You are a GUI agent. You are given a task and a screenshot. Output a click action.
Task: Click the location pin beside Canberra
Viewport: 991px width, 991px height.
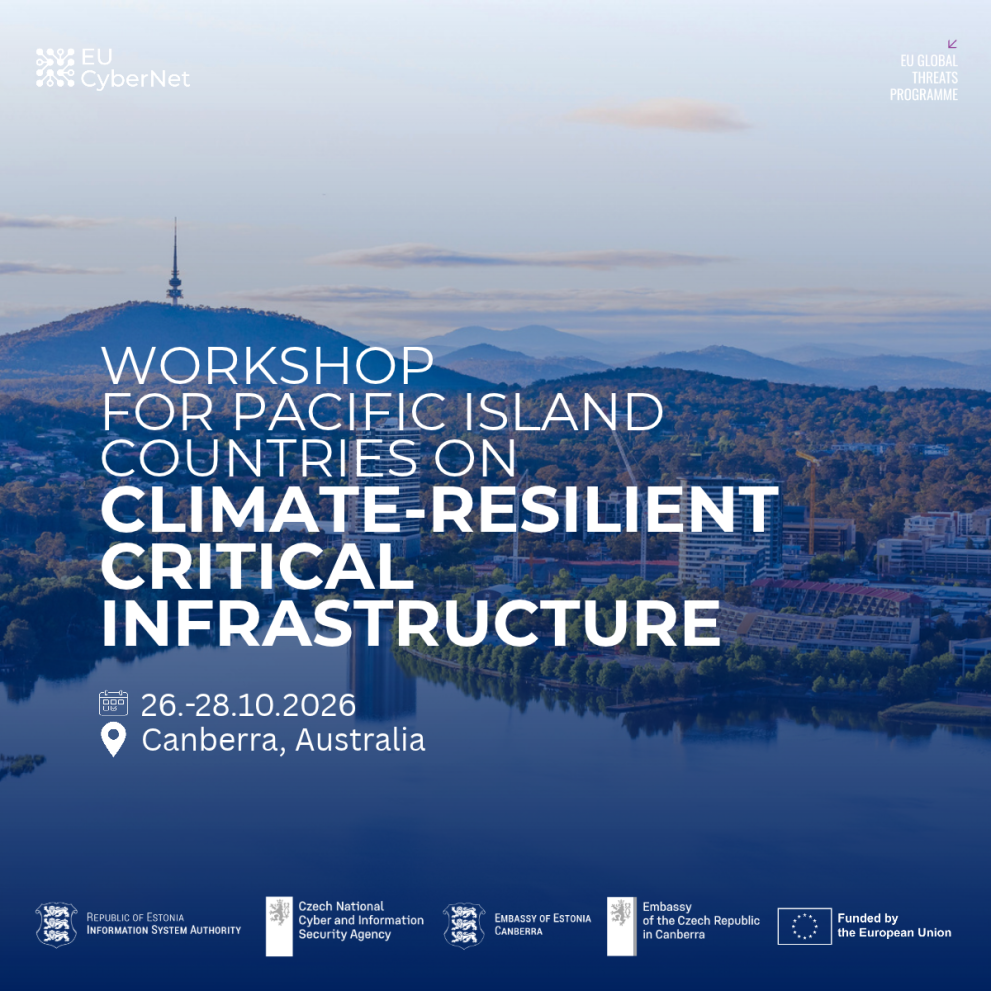click(114, 739)
